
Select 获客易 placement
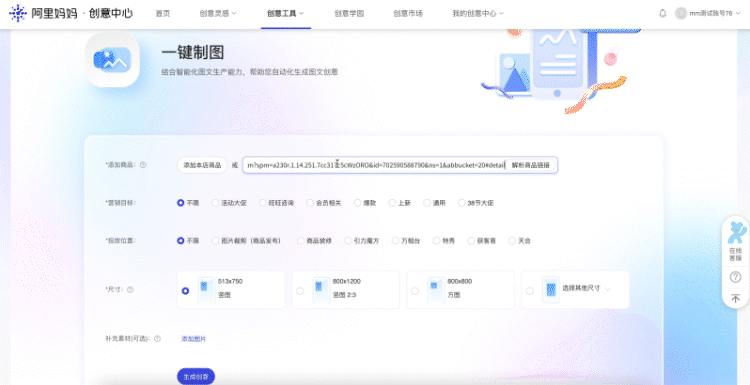[471, 241]
